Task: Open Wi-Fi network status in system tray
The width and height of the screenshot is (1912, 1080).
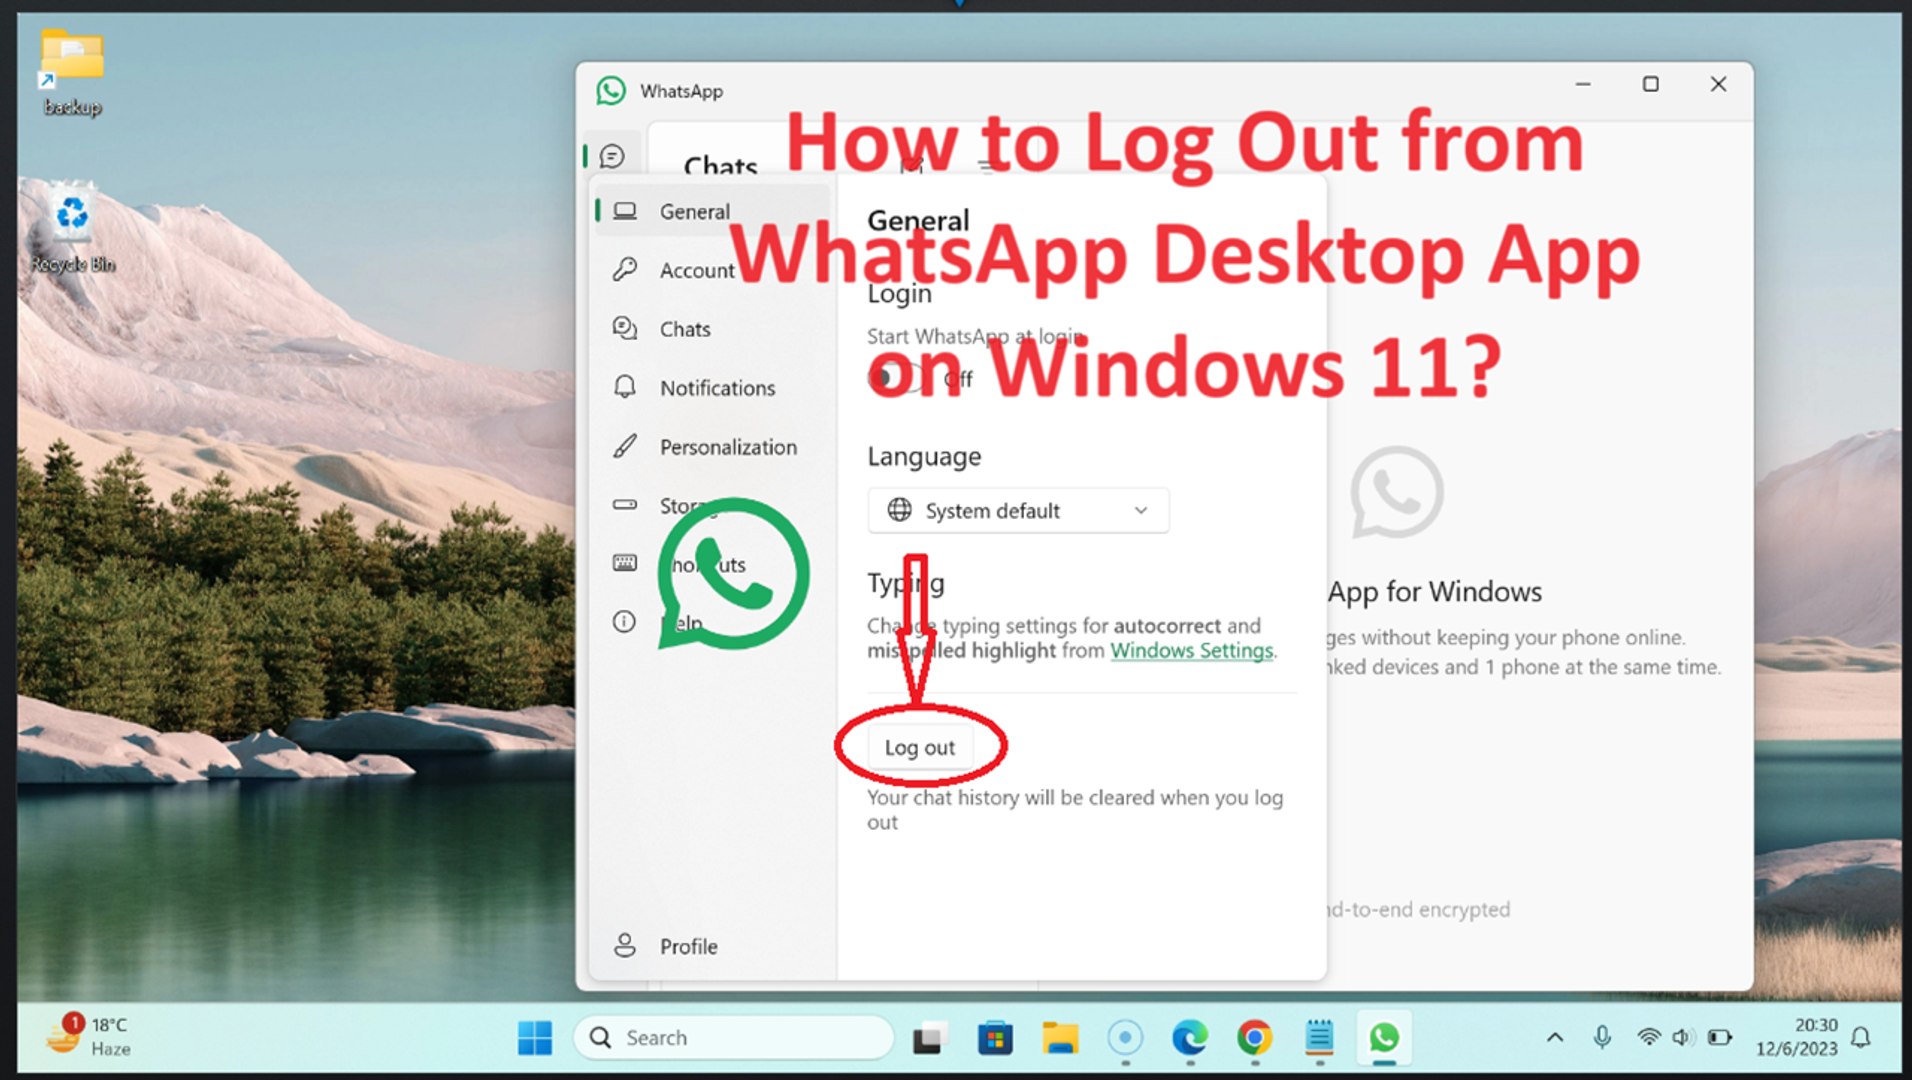Action: point(1648,1037)
